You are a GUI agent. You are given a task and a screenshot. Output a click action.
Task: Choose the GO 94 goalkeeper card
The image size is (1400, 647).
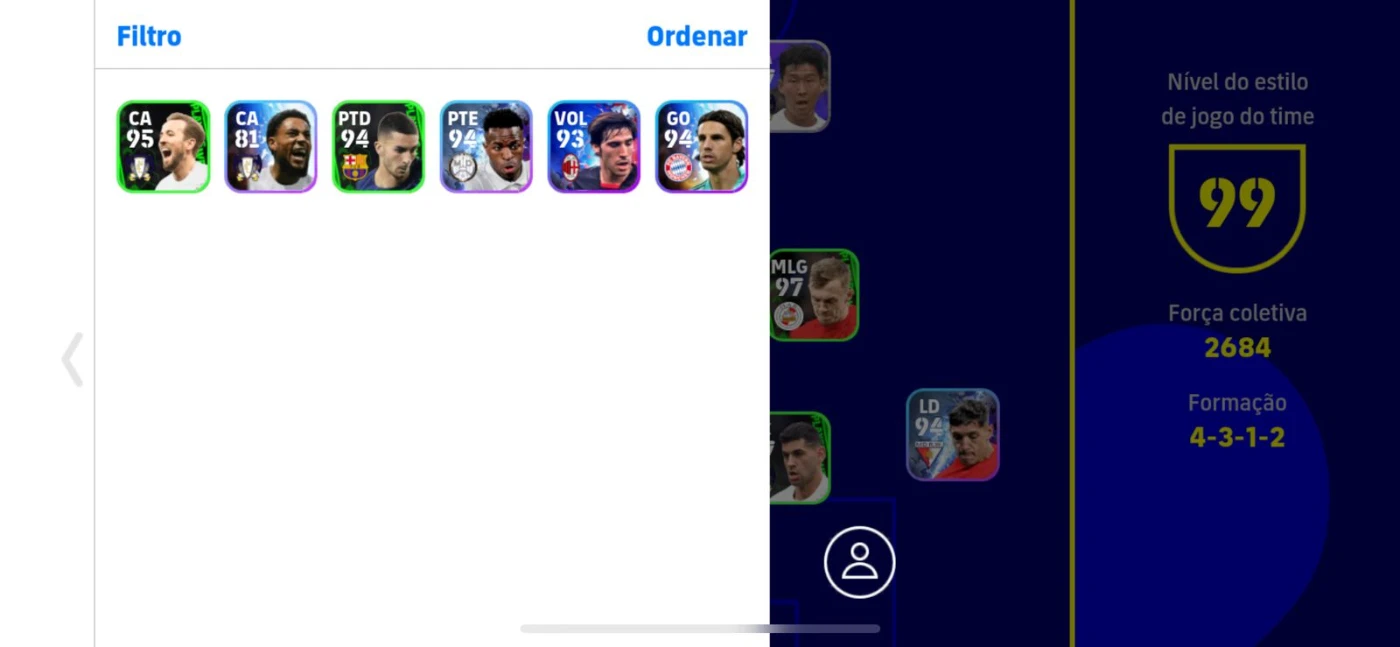point(702,146)
